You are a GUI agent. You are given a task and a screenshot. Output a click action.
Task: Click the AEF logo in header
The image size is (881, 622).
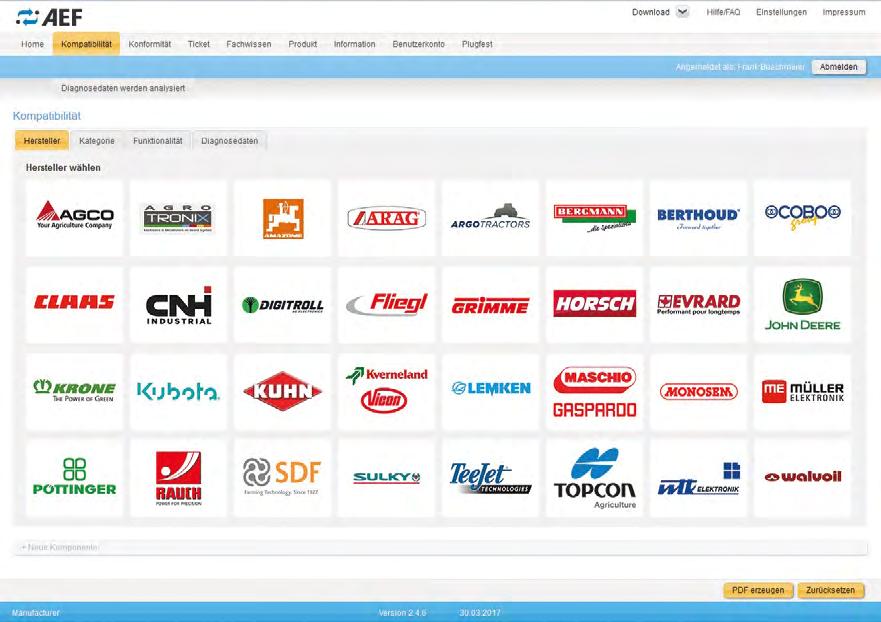49,17
